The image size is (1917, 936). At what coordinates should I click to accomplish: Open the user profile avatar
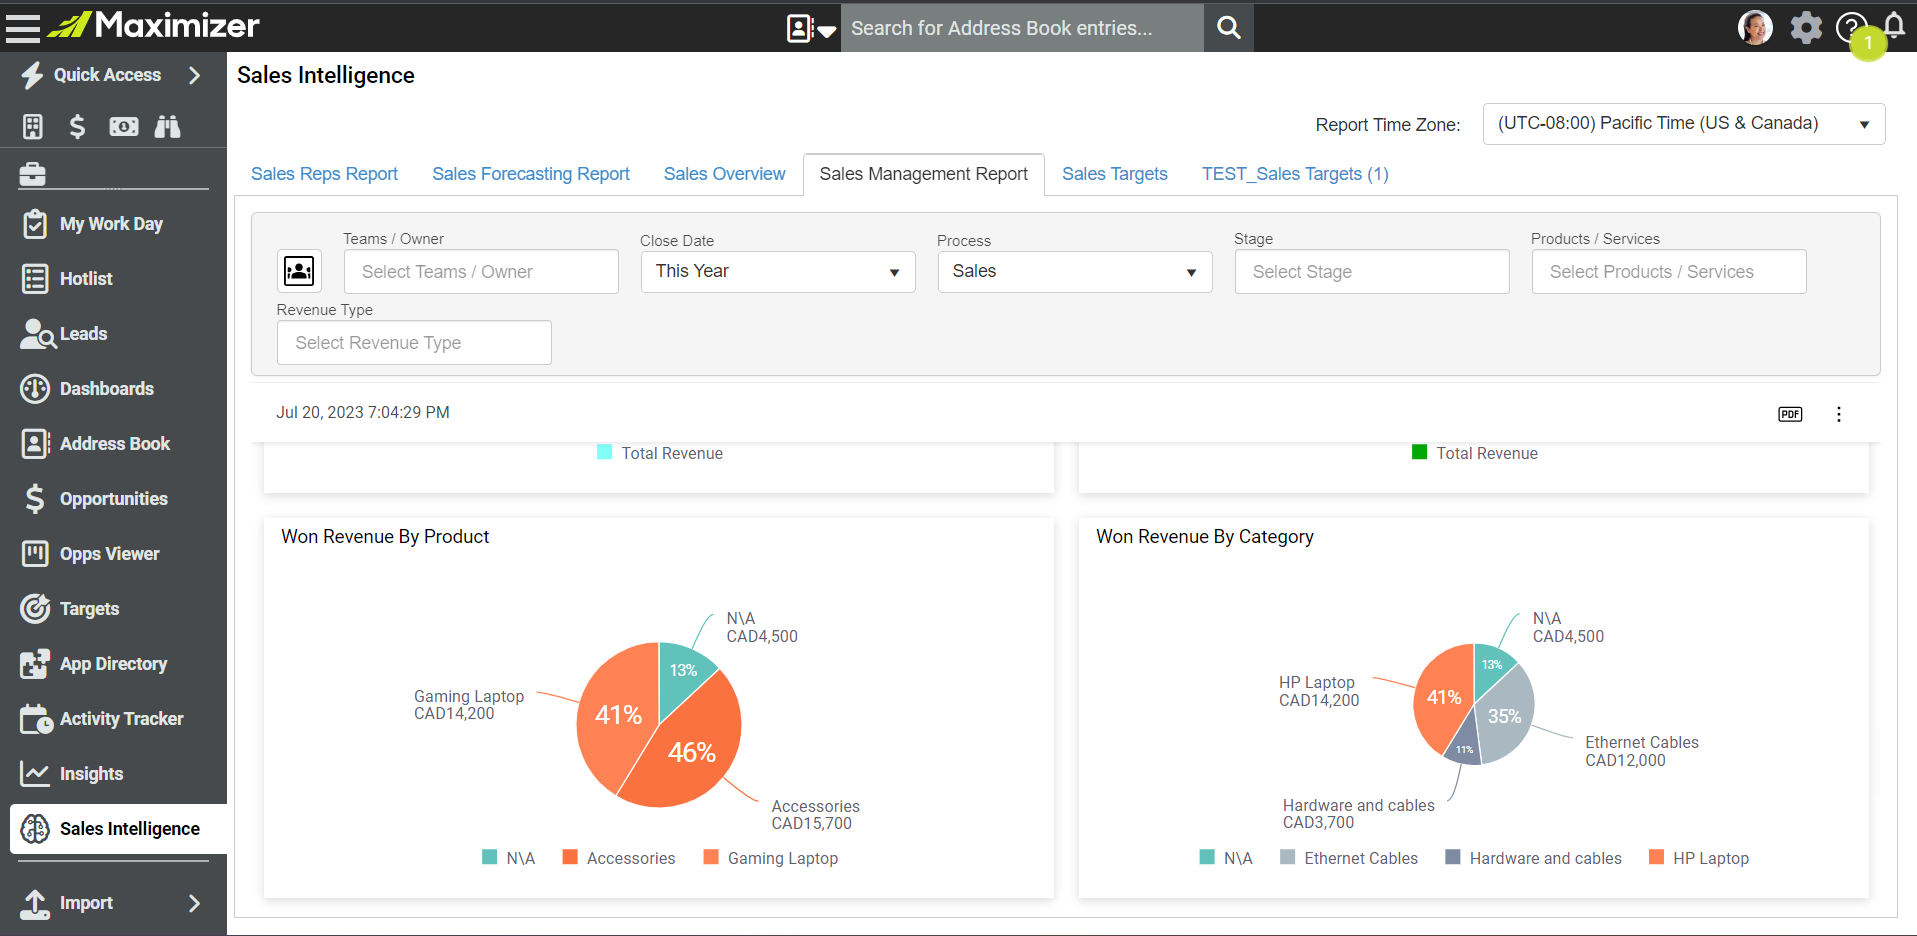1755,27
